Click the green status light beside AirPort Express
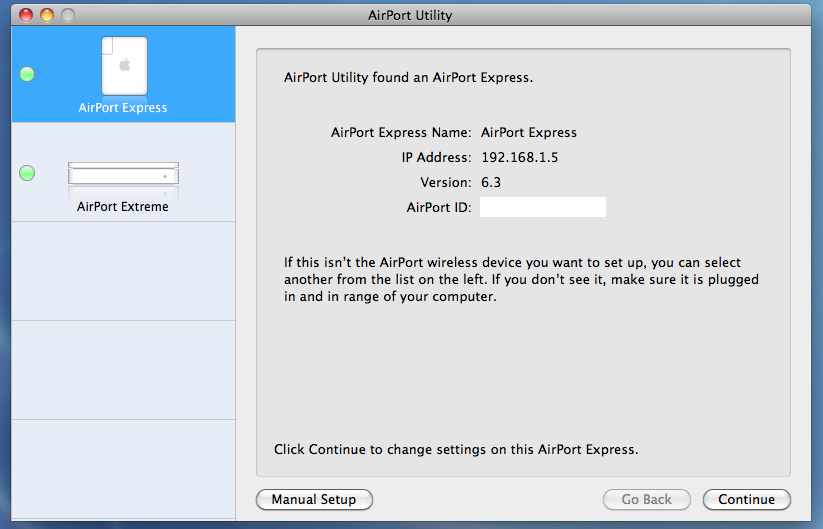Image resolution: width=823 pixels, height=529 pixels. (27, 74)
